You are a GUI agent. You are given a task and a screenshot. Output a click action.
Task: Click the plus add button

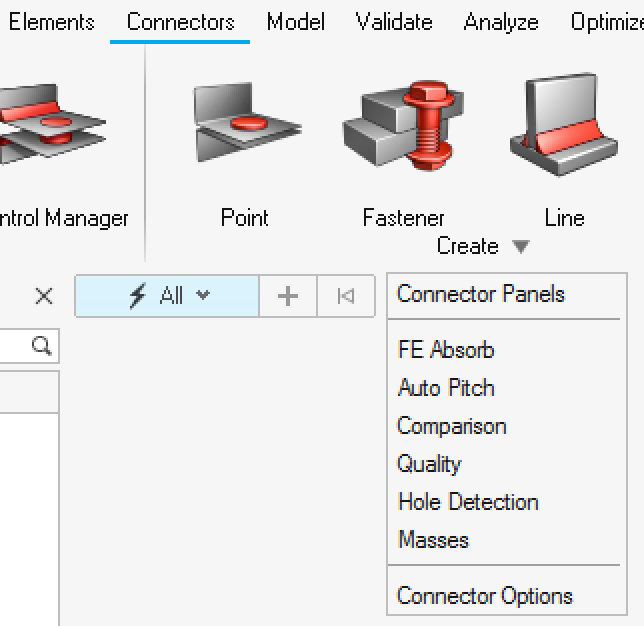[288, 296]
